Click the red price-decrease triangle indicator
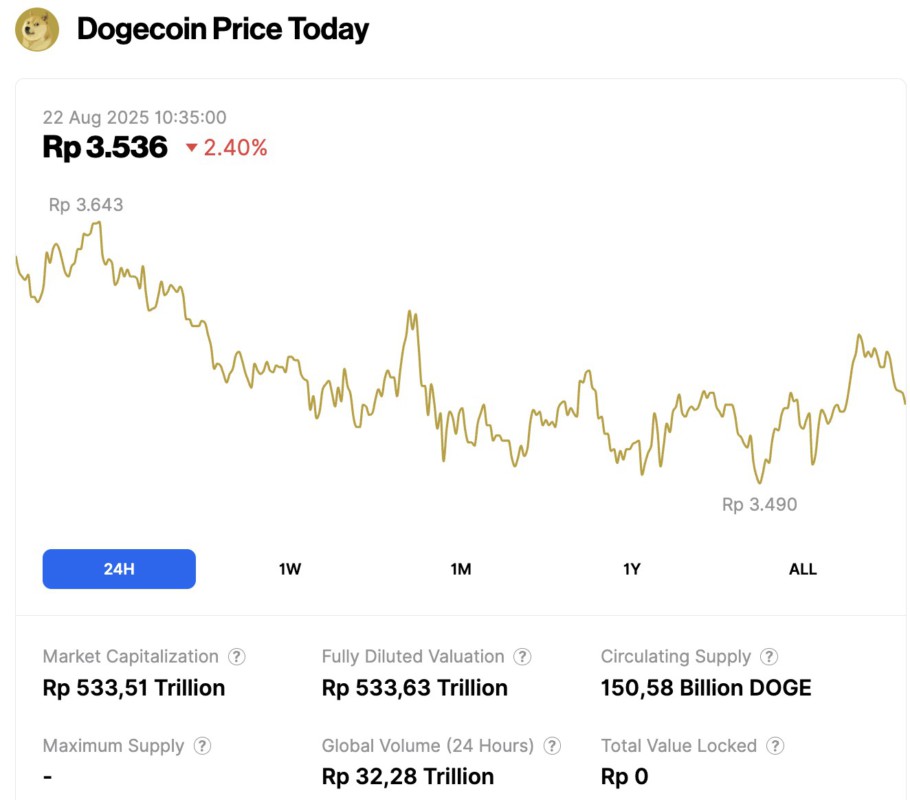The image size is (910, 800). [x=191, y=148]
